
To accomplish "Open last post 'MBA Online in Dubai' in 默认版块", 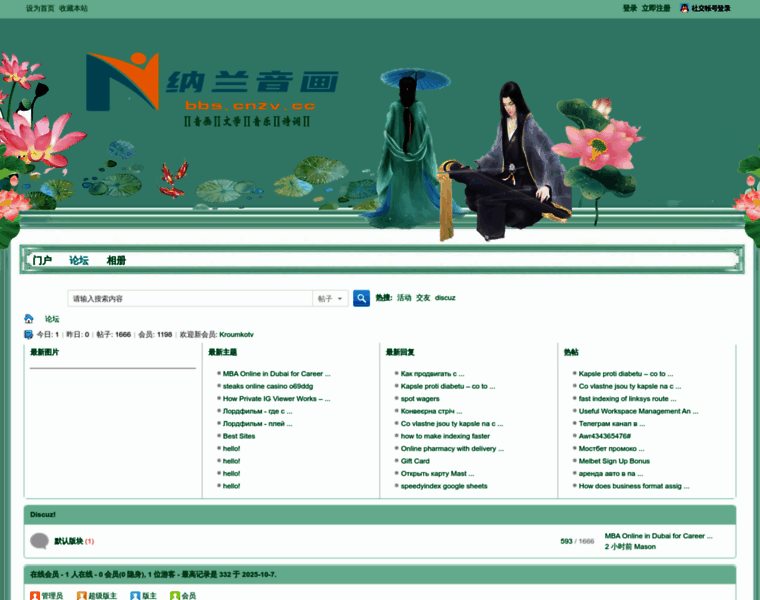I will pyautogui.click(x=658, y=536).
